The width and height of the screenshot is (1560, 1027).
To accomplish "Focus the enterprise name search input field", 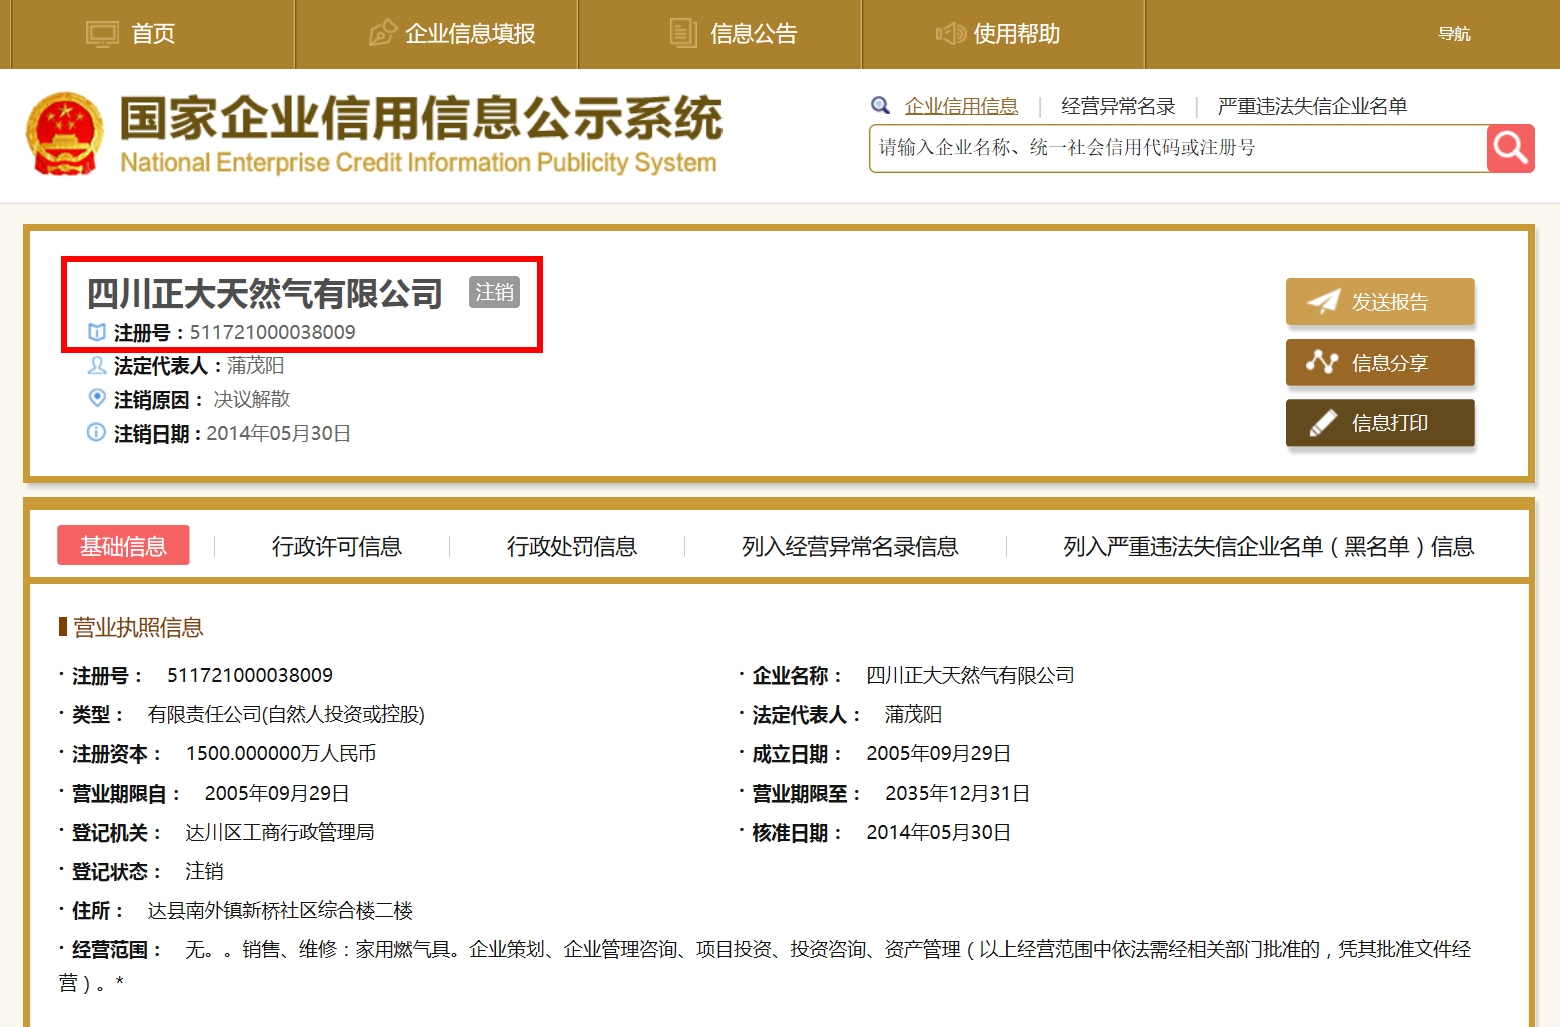I will pyautogui.click(x=1178, y=149).
